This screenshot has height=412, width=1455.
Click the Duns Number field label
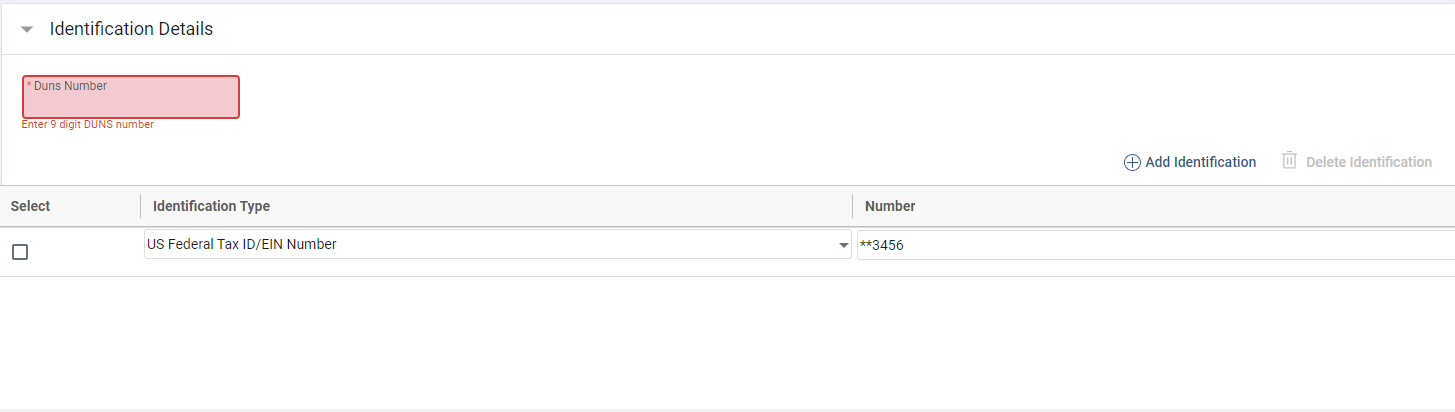[70, 86]
